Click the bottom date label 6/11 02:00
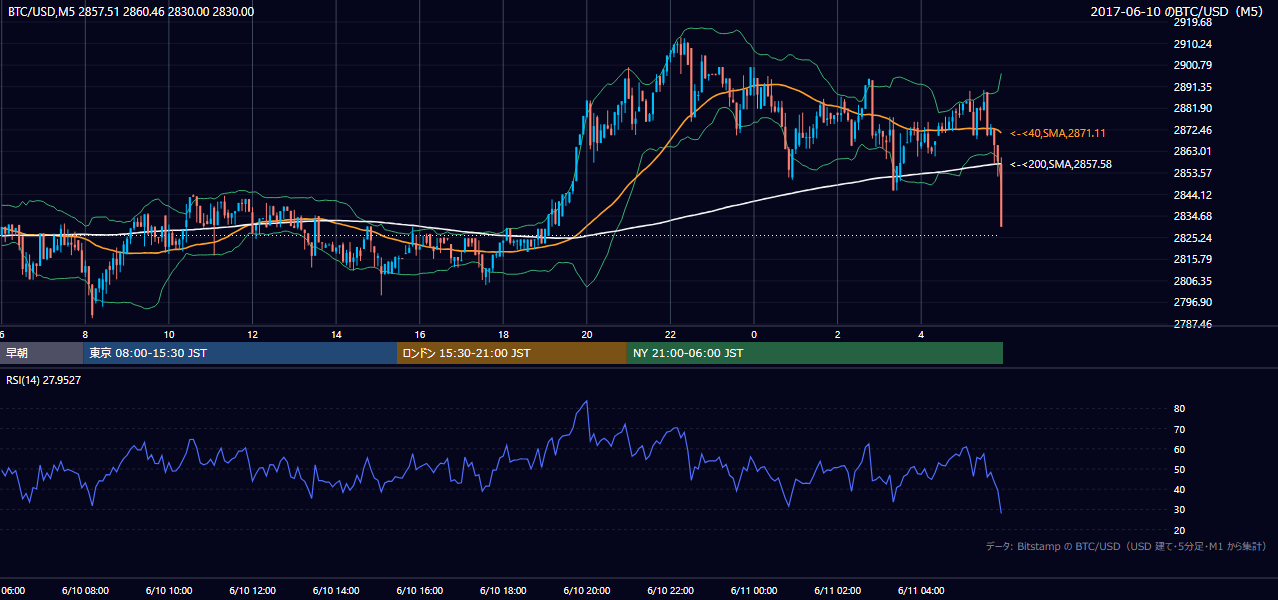 (837, 591)
